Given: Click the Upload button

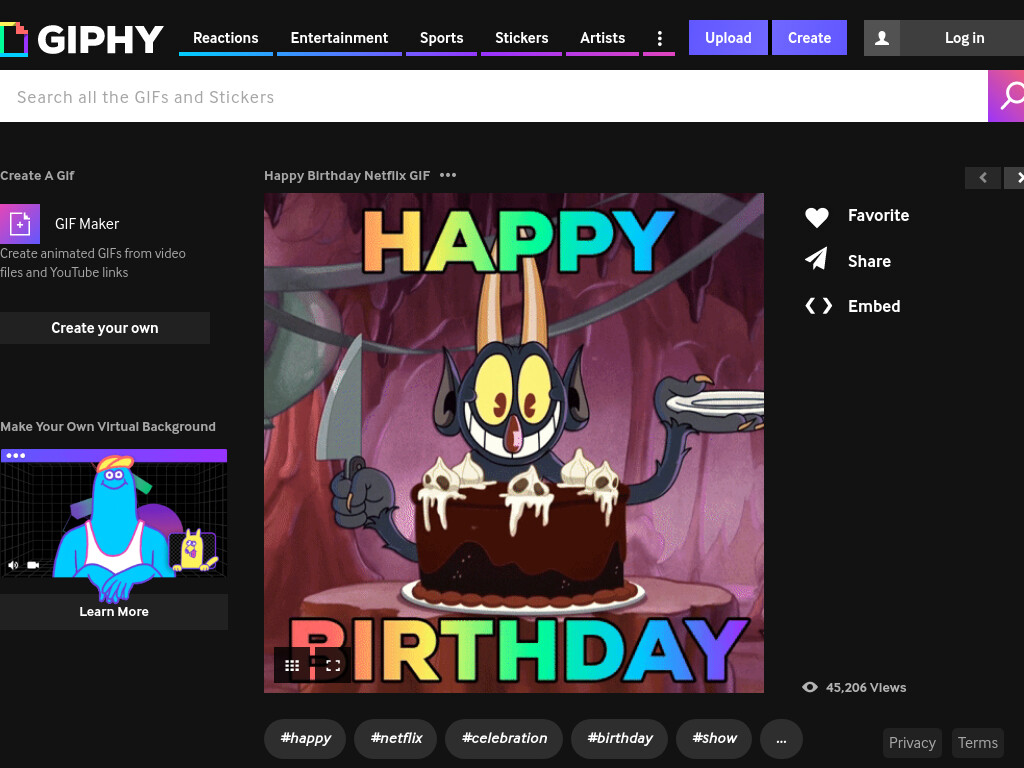Looking at the screenshot, I should pos(728,38).
